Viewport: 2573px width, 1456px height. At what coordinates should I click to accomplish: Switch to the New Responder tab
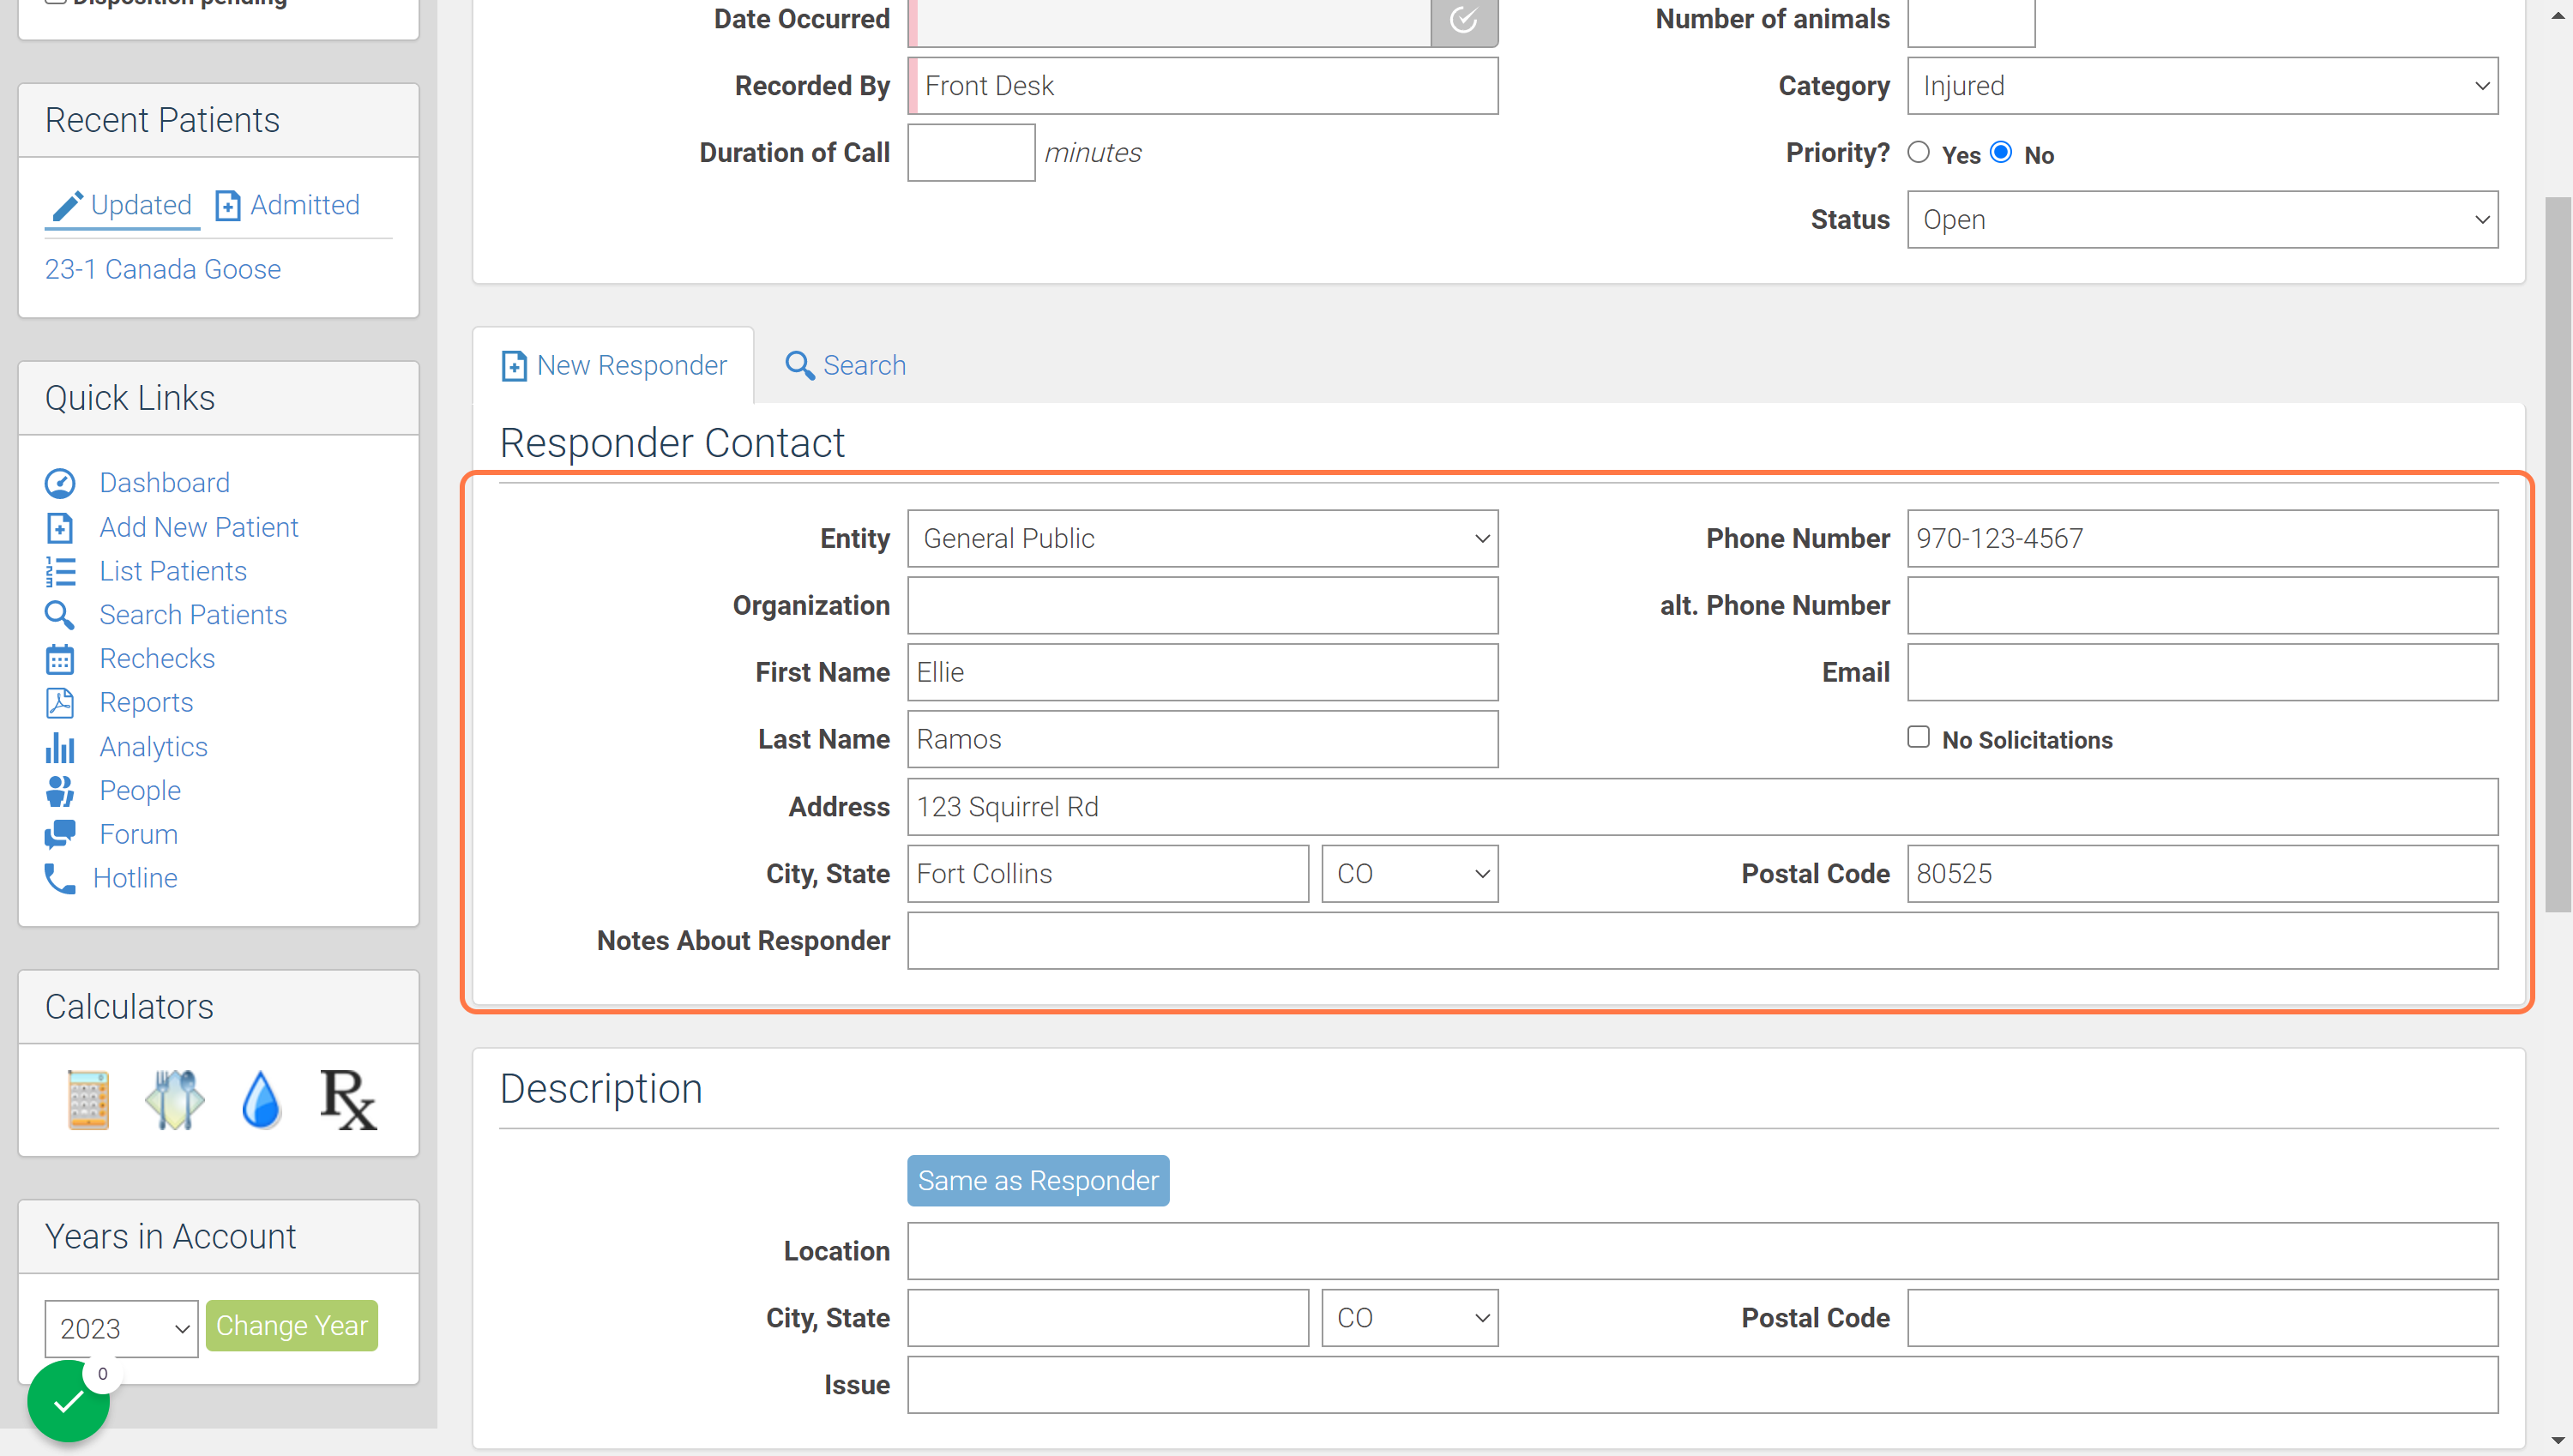(614, 365)
